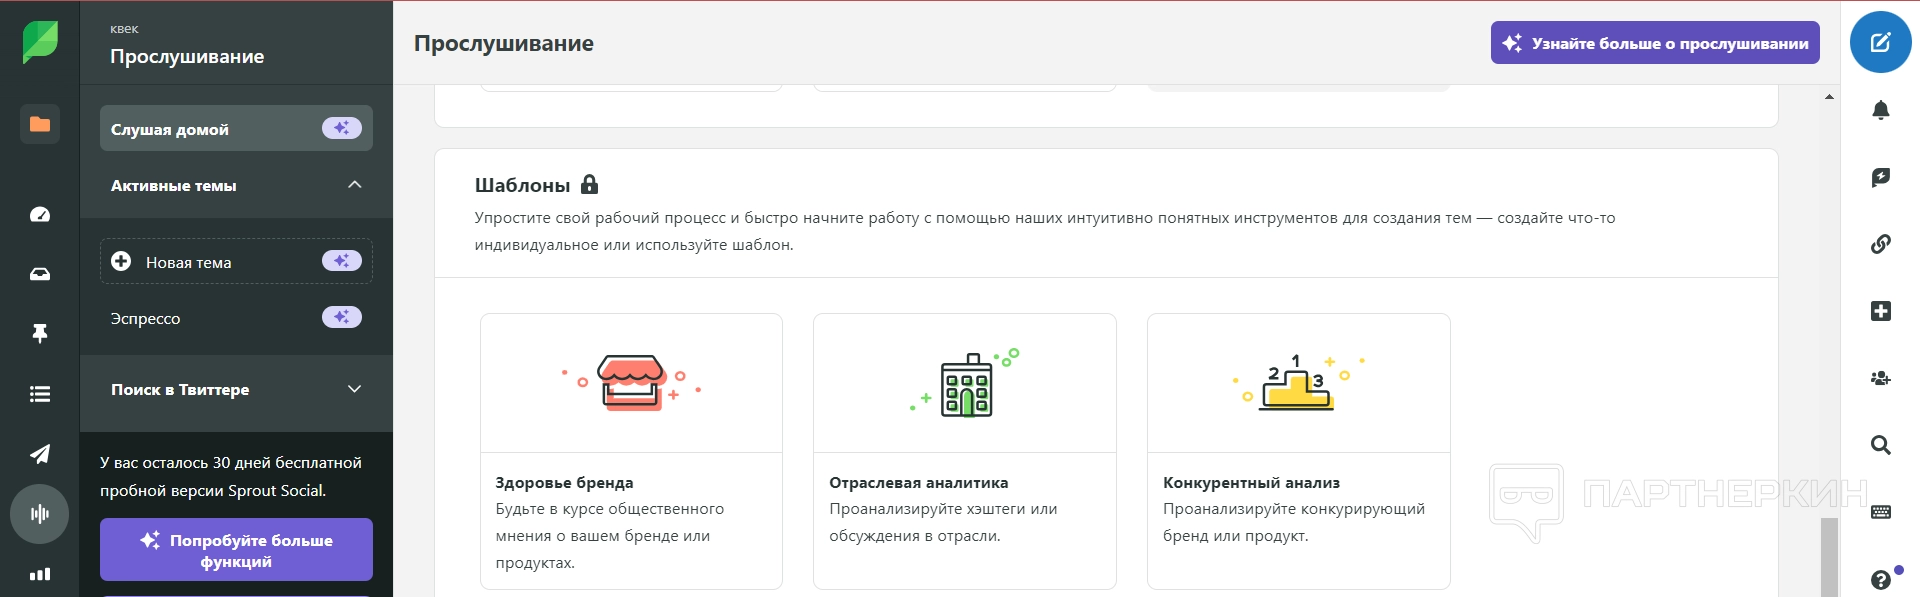Click the pin icon in left sidebar
The image size is (1920, 597).
coord(40,334)
